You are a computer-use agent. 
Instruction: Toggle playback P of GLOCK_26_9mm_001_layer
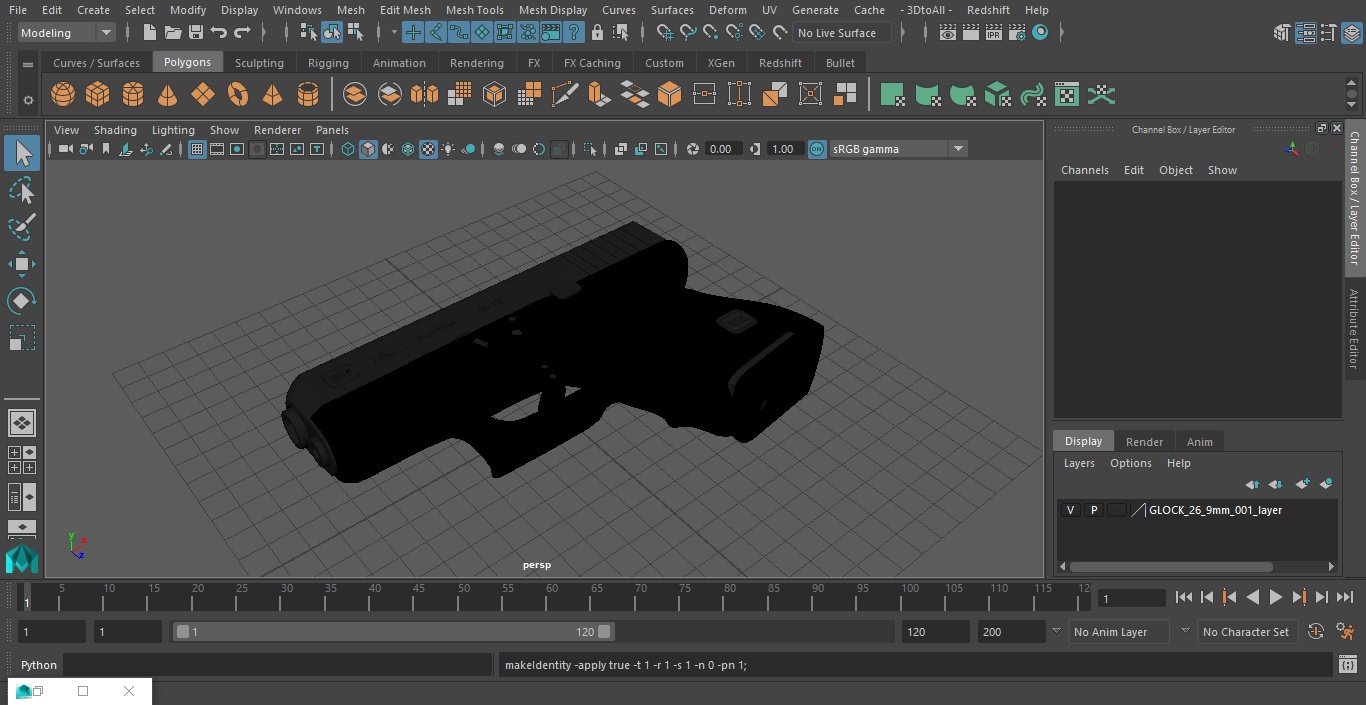1094,510
